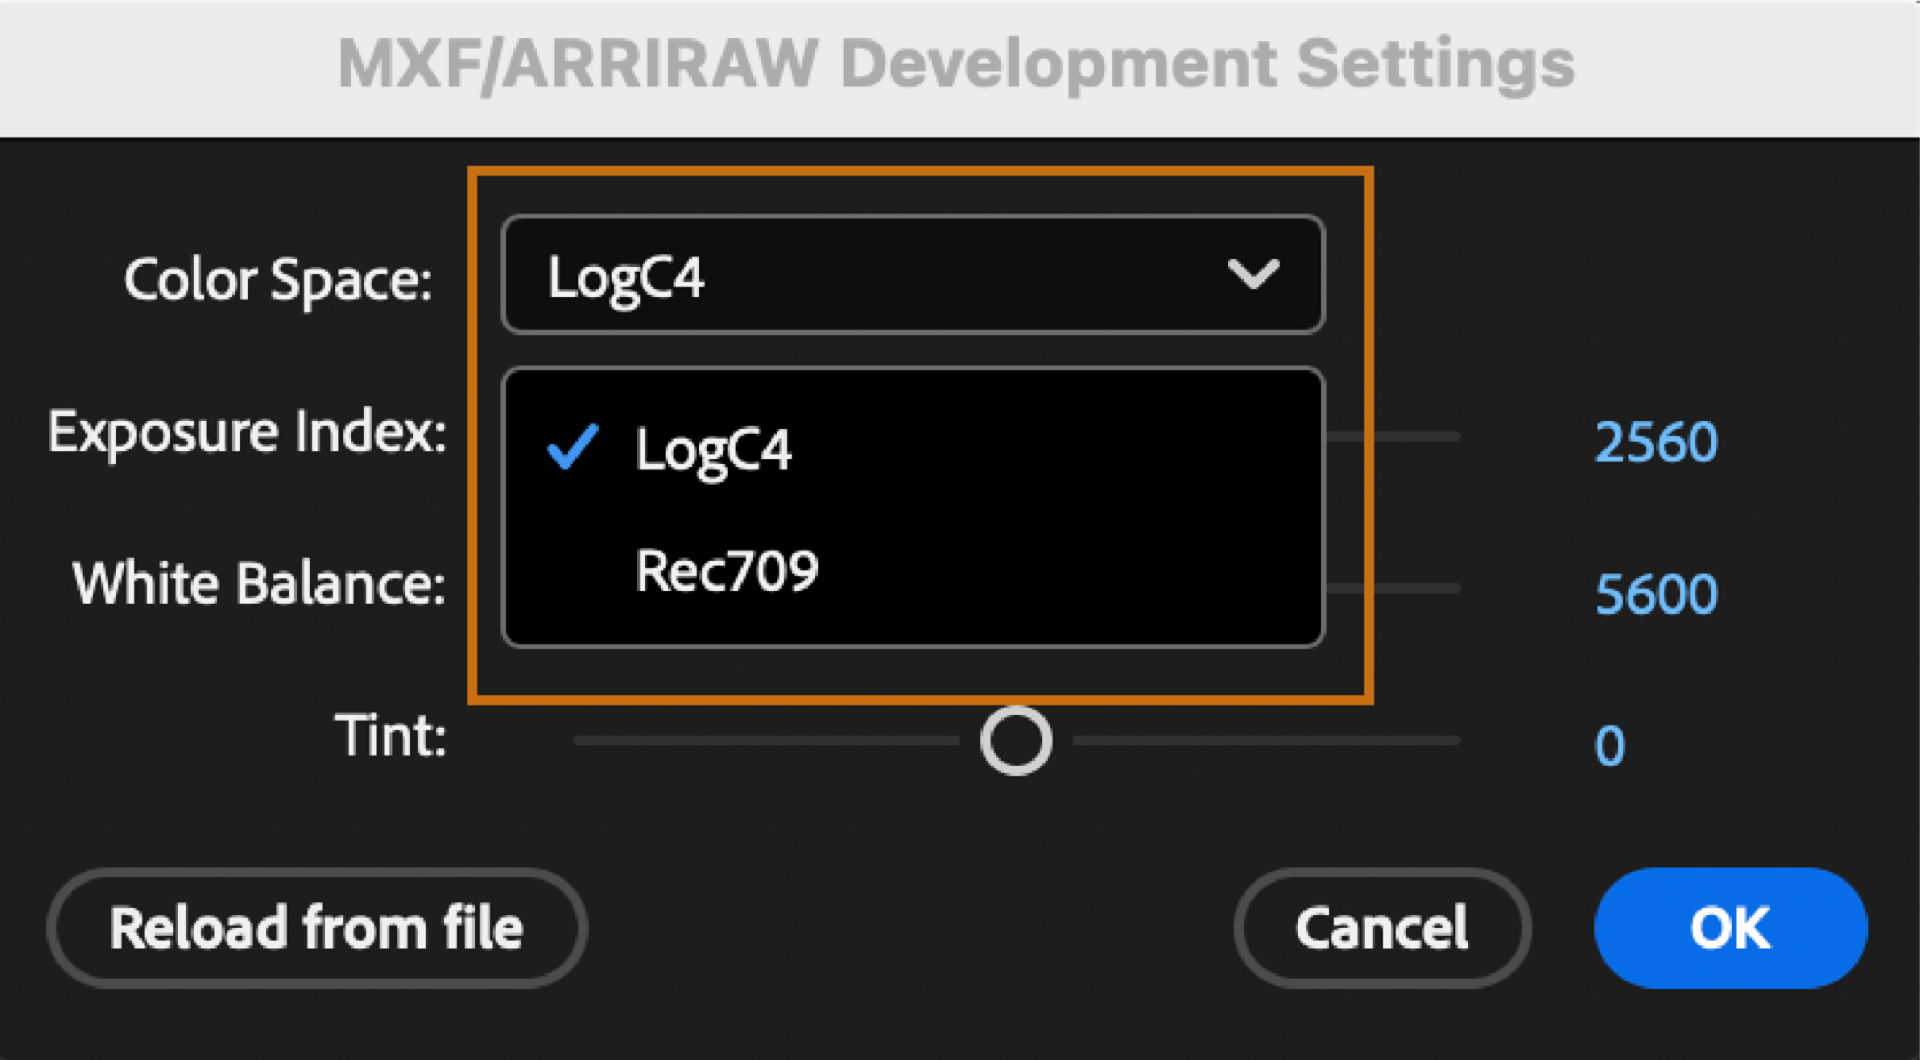The image size is (1920, 1060).
Task: Click the White Balance slider track
Action: 1420,590
